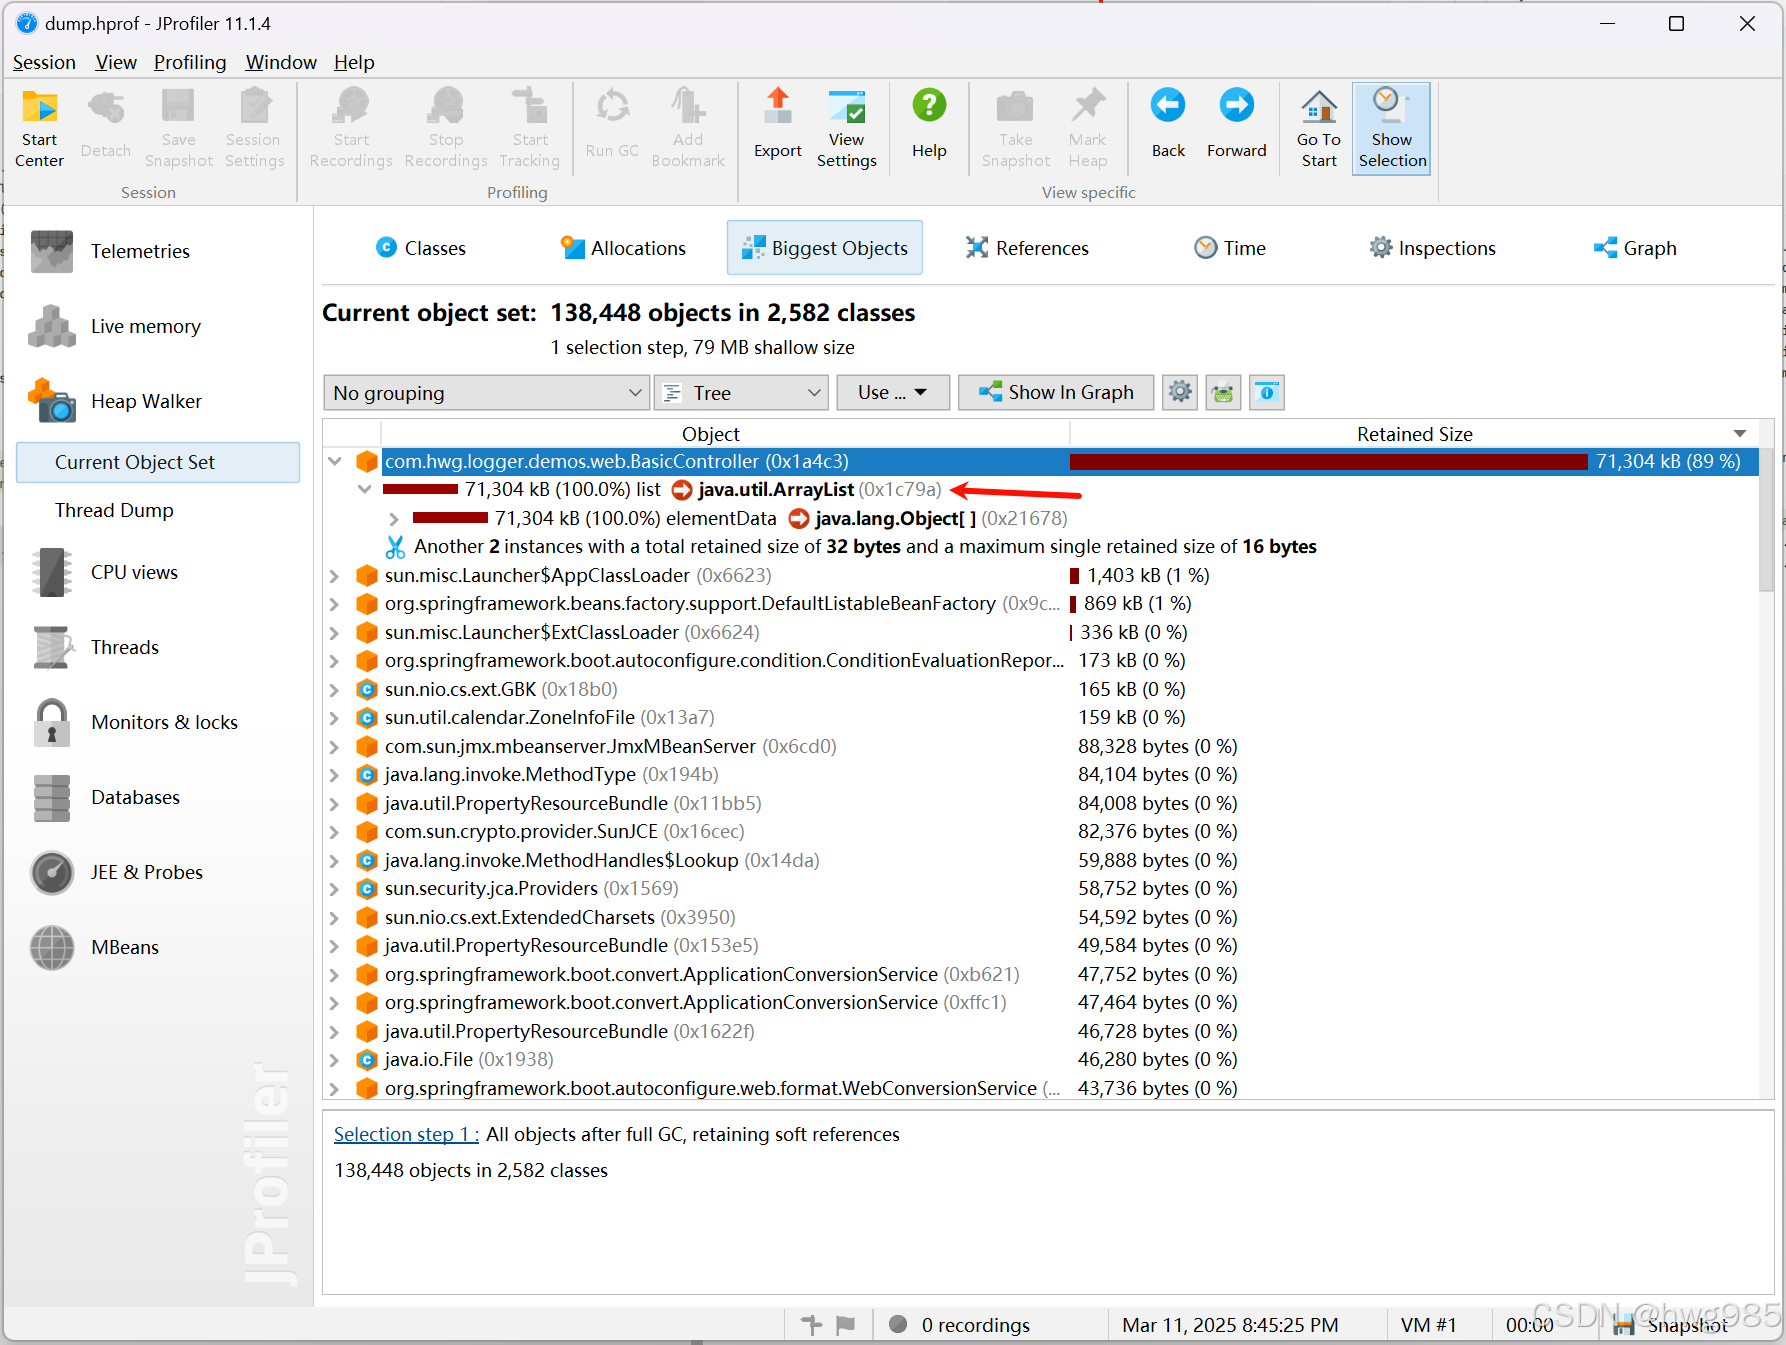1786x1345 pixels.
Task: Expand DefaultListableBeanFactory node
Action: coord(335,604)
